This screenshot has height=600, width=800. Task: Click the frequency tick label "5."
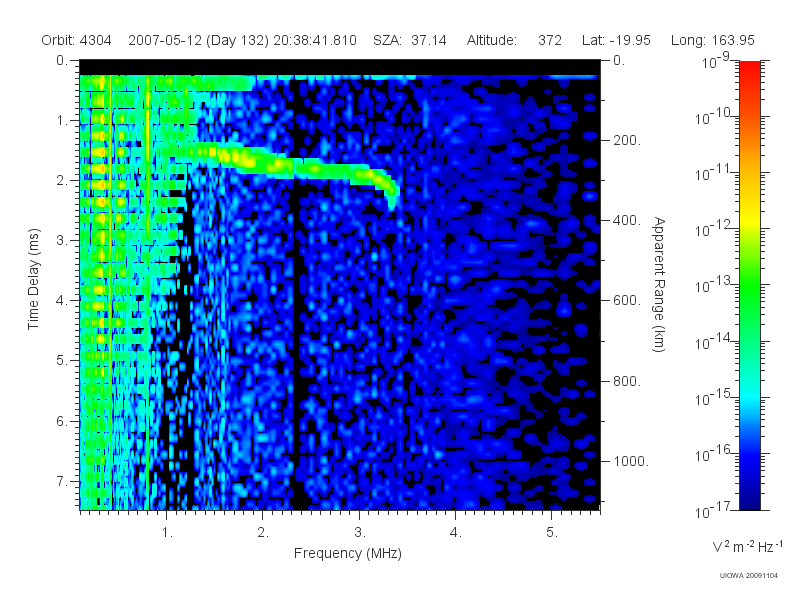(552, 533)
